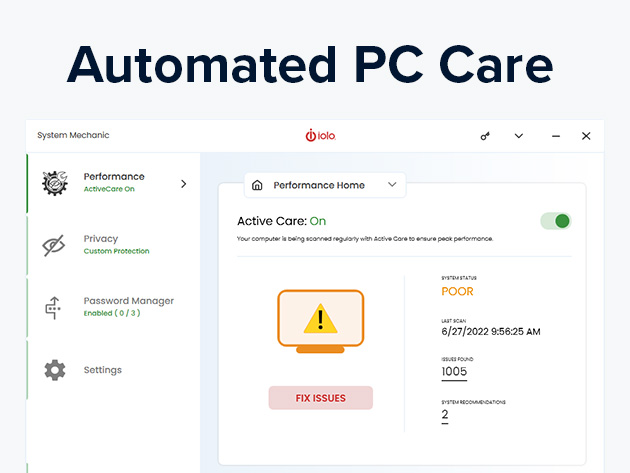Click the Password Manager icon
This screenshot has height=473, width=630.
tap(53, 308)
